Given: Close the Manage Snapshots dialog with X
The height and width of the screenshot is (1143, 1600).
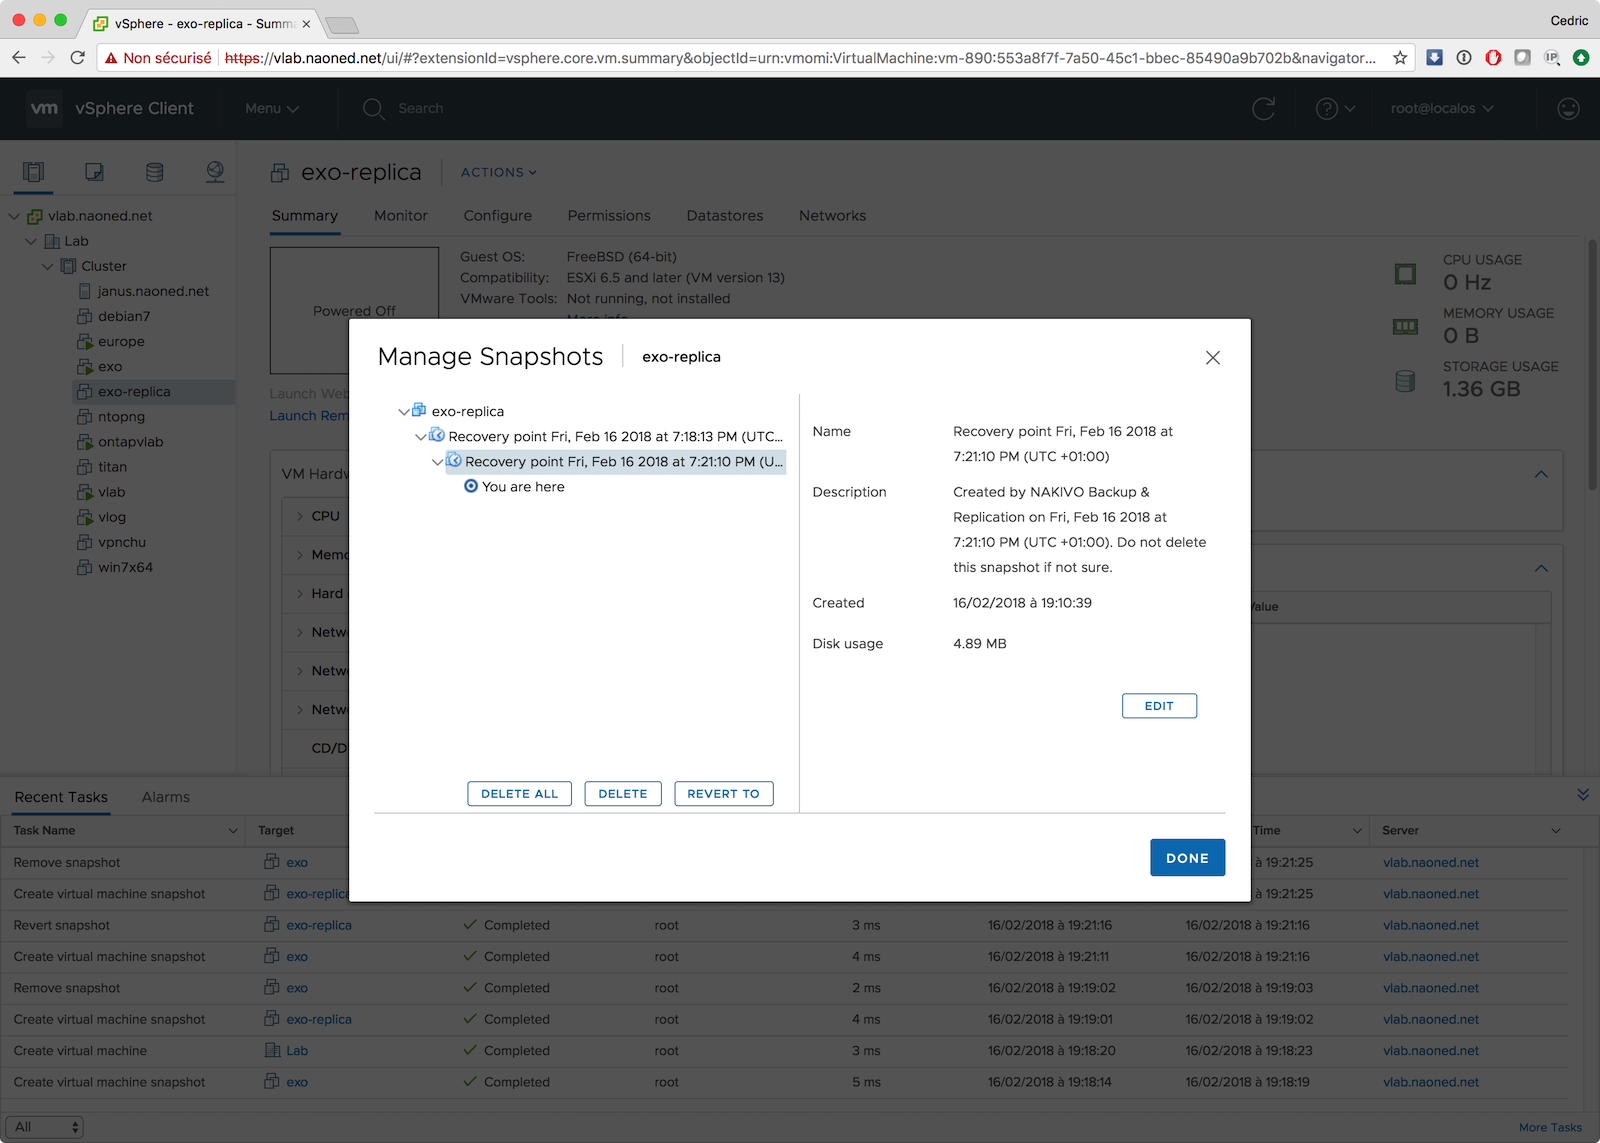Looking at the screenshot, I should [x=1212, y=358].
